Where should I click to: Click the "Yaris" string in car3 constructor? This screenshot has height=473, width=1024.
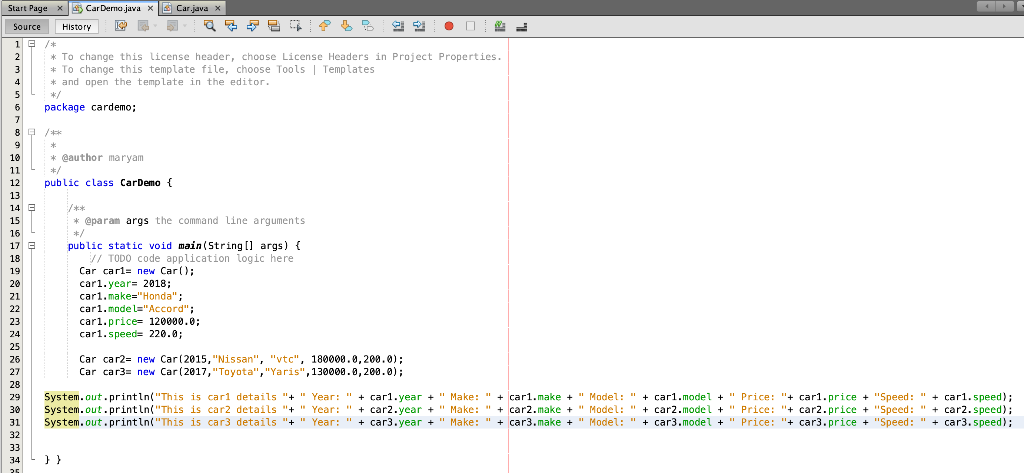(x=285, y=372)
